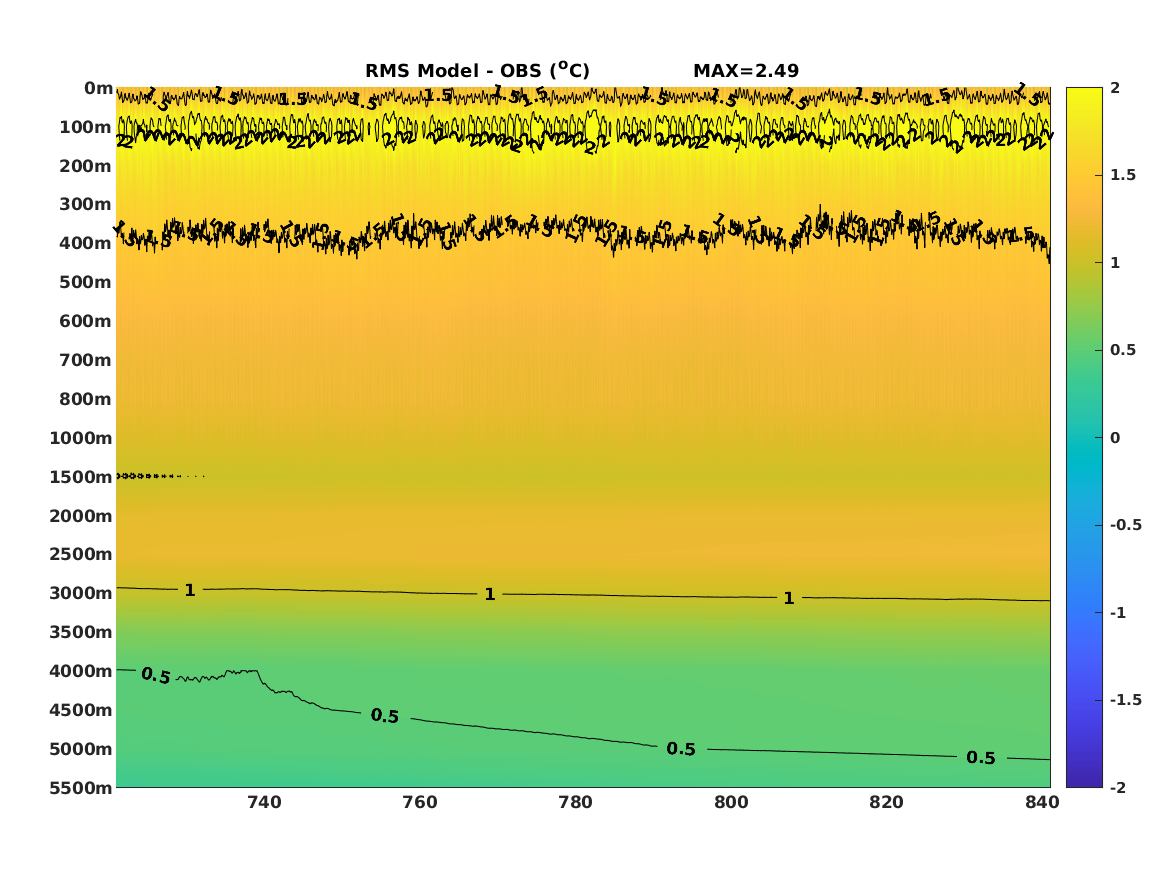Click the '0m' depth axis label
The width and height of the screenshot is (1167, 875).
pyautogui.click(x=98, y=89)
